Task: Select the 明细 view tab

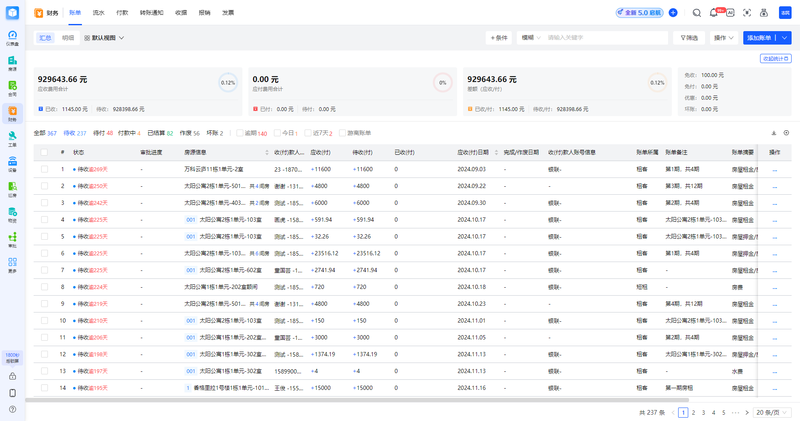Action: pos(68,38)
